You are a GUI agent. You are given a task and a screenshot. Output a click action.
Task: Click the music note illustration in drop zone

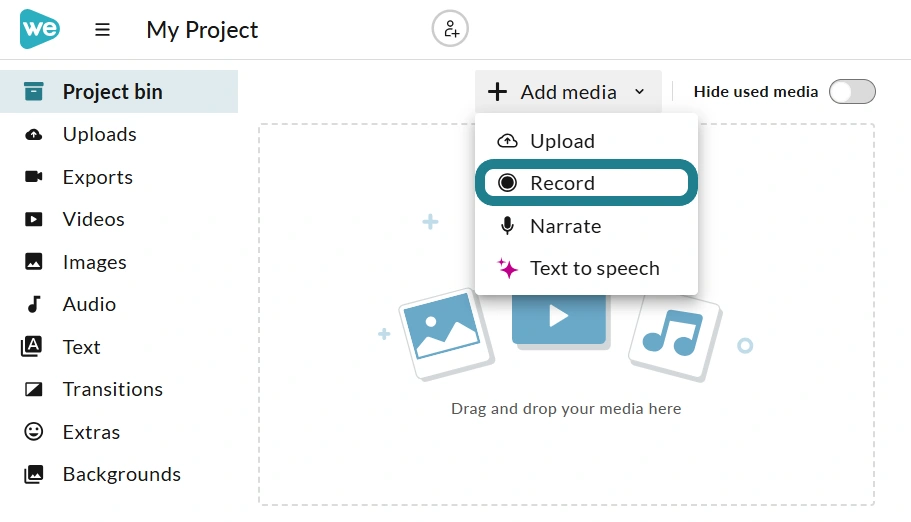[x=674, y=337]
